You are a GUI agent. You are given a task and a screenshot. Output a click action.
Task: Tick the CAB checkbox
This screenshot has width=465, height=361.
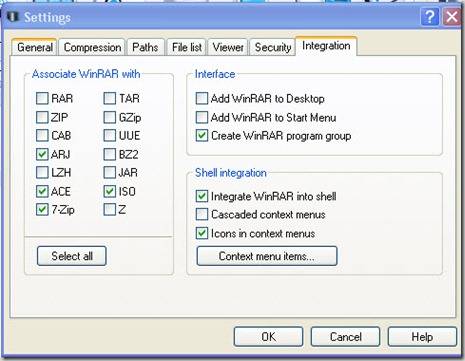[x=42, y=136]
